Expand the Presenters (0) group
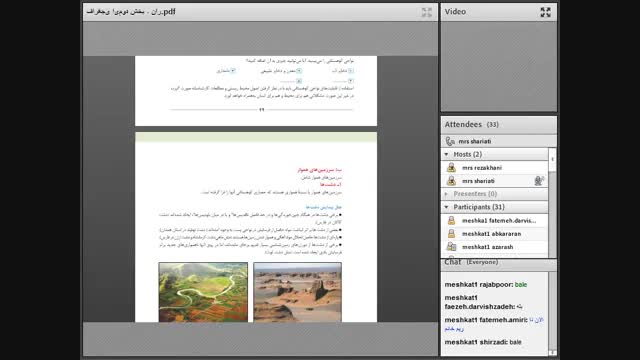 tap(446, 194)
